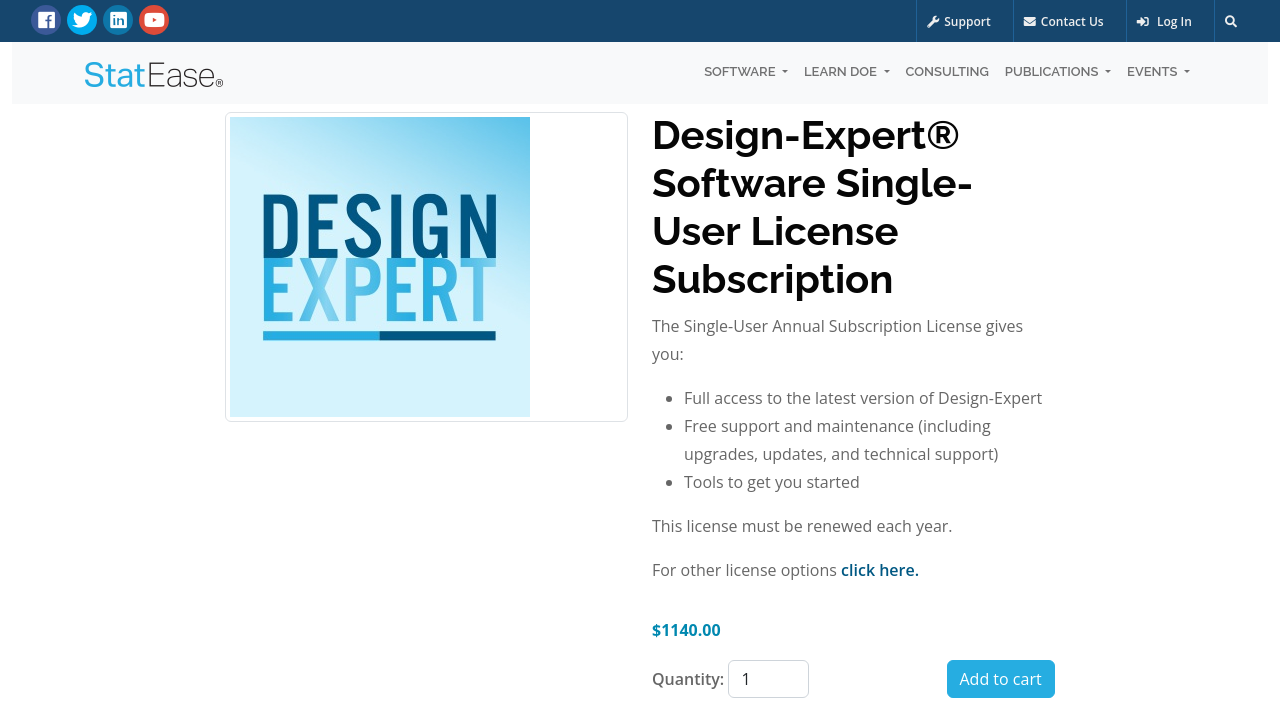
Task: Click the search magnifier icon
Action: (1231, 21)
